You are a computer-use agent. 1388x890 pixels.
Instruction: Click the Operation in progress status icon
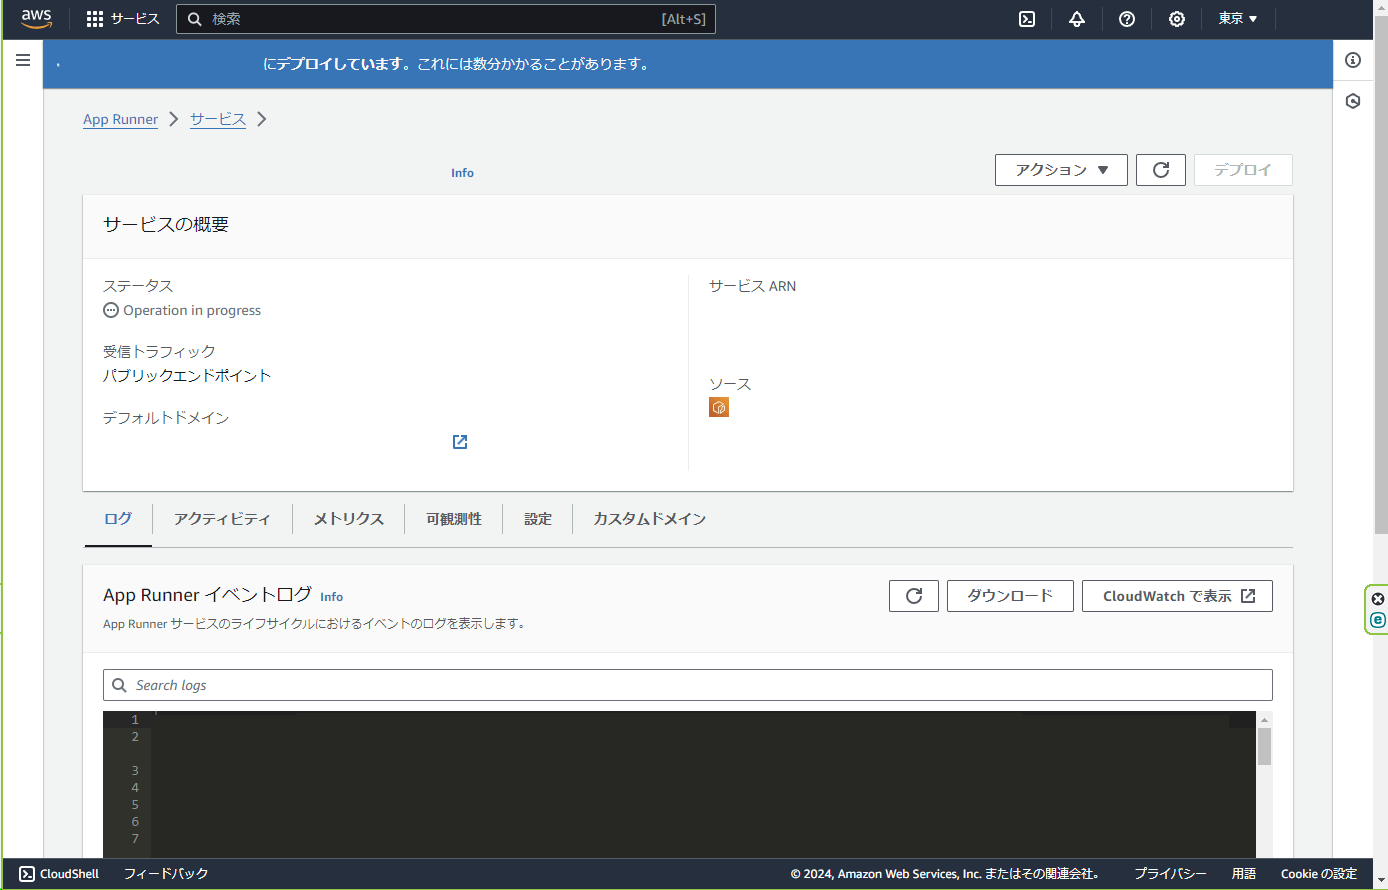[111, 310]
